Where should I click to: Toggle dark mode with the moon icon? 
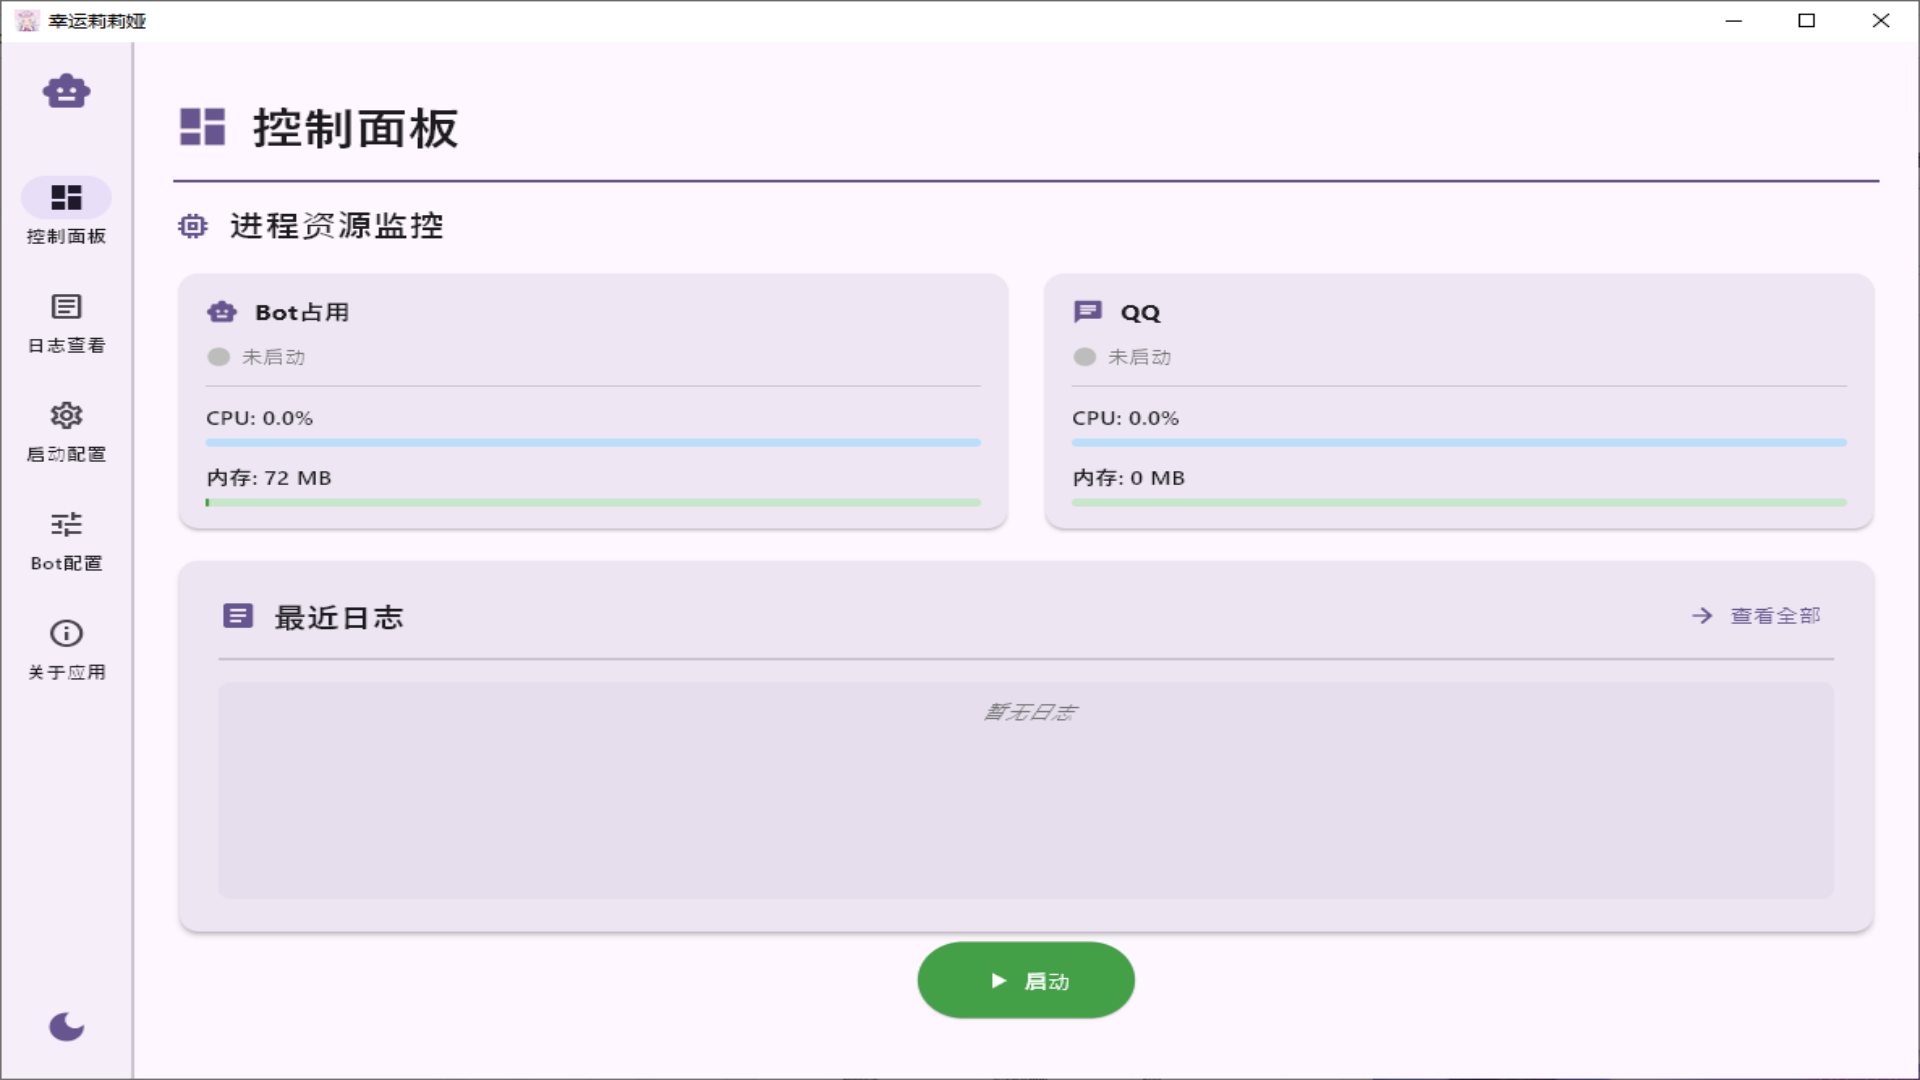(66, 1027)
